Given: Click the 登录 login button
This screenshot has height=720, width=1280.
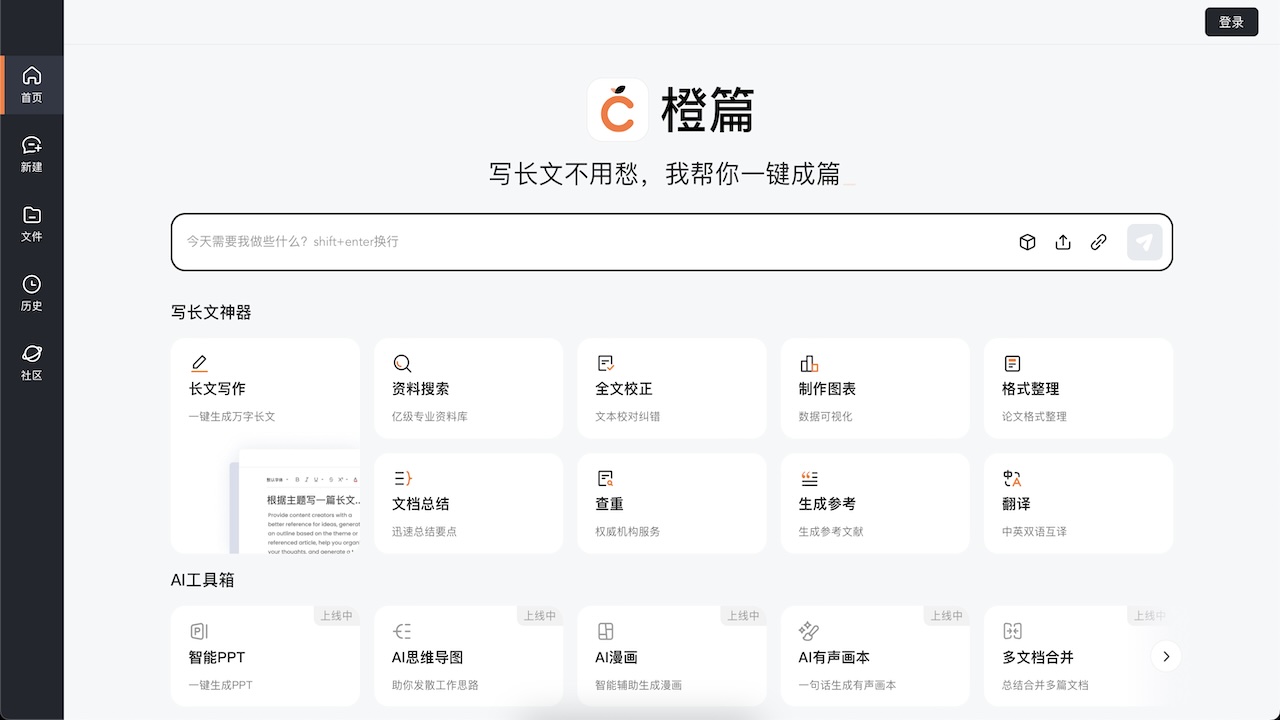Looking at the screenshot, I should (x=1231, y=21).
